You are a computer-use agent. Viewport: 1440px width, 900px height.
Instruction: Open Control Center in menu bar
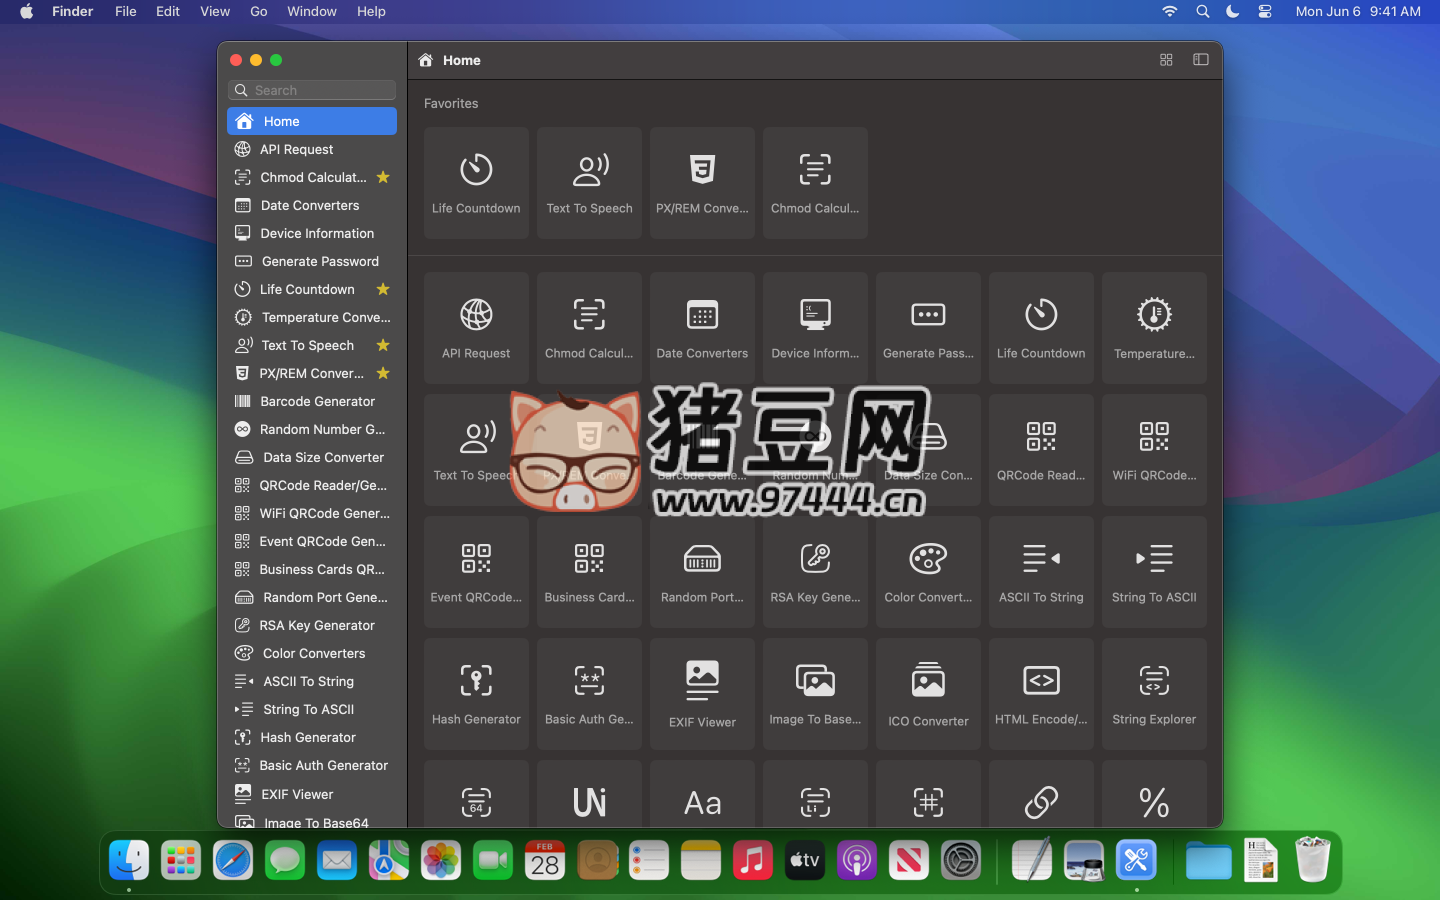[1265, 11]
